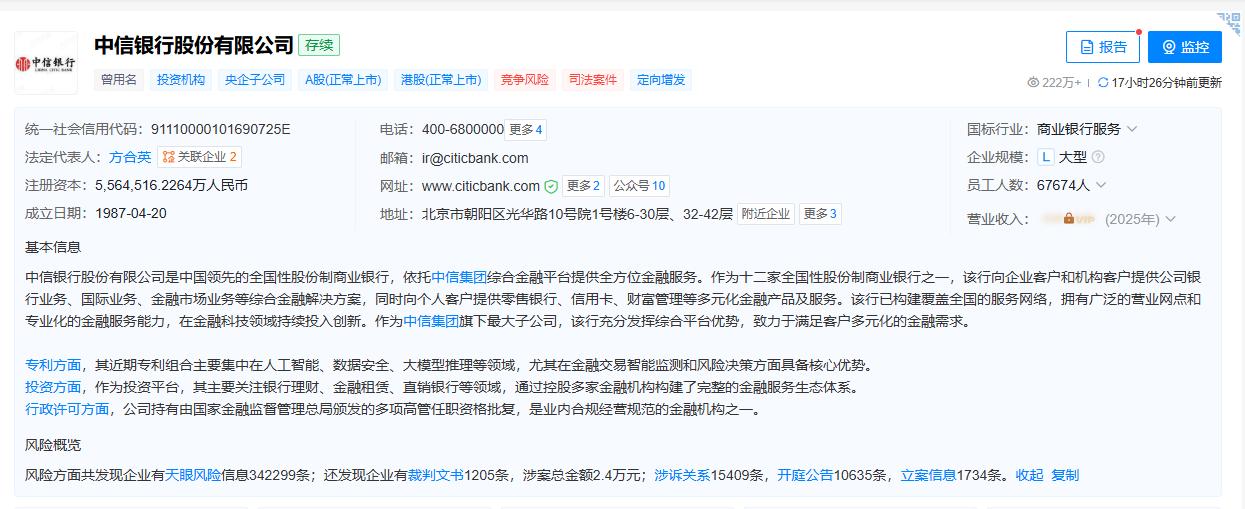Open 关联企业 2 related companies badge

(199, 157)
